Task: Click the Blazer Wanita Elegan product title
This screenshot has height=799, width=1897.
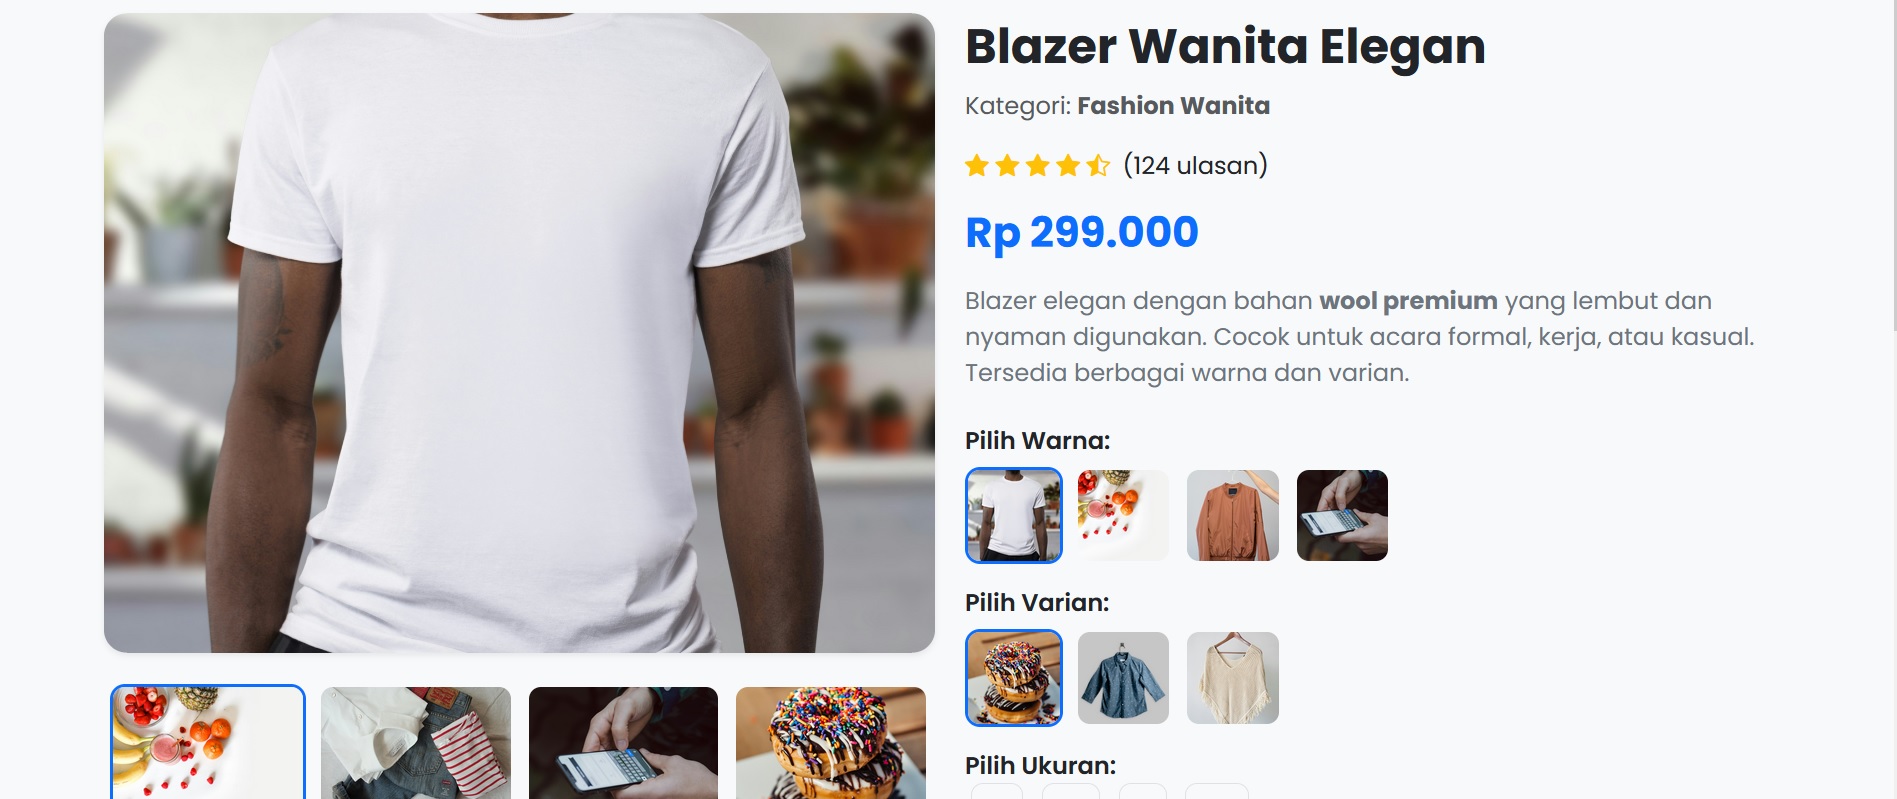Action: pyautogui.click(x=1225, y=47)
